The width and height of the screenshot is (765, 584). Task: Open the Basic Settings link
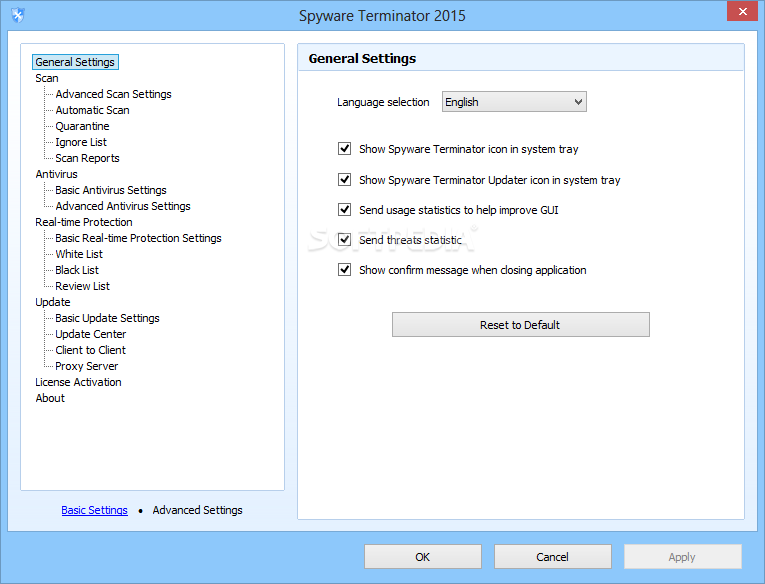click(94, 510)
